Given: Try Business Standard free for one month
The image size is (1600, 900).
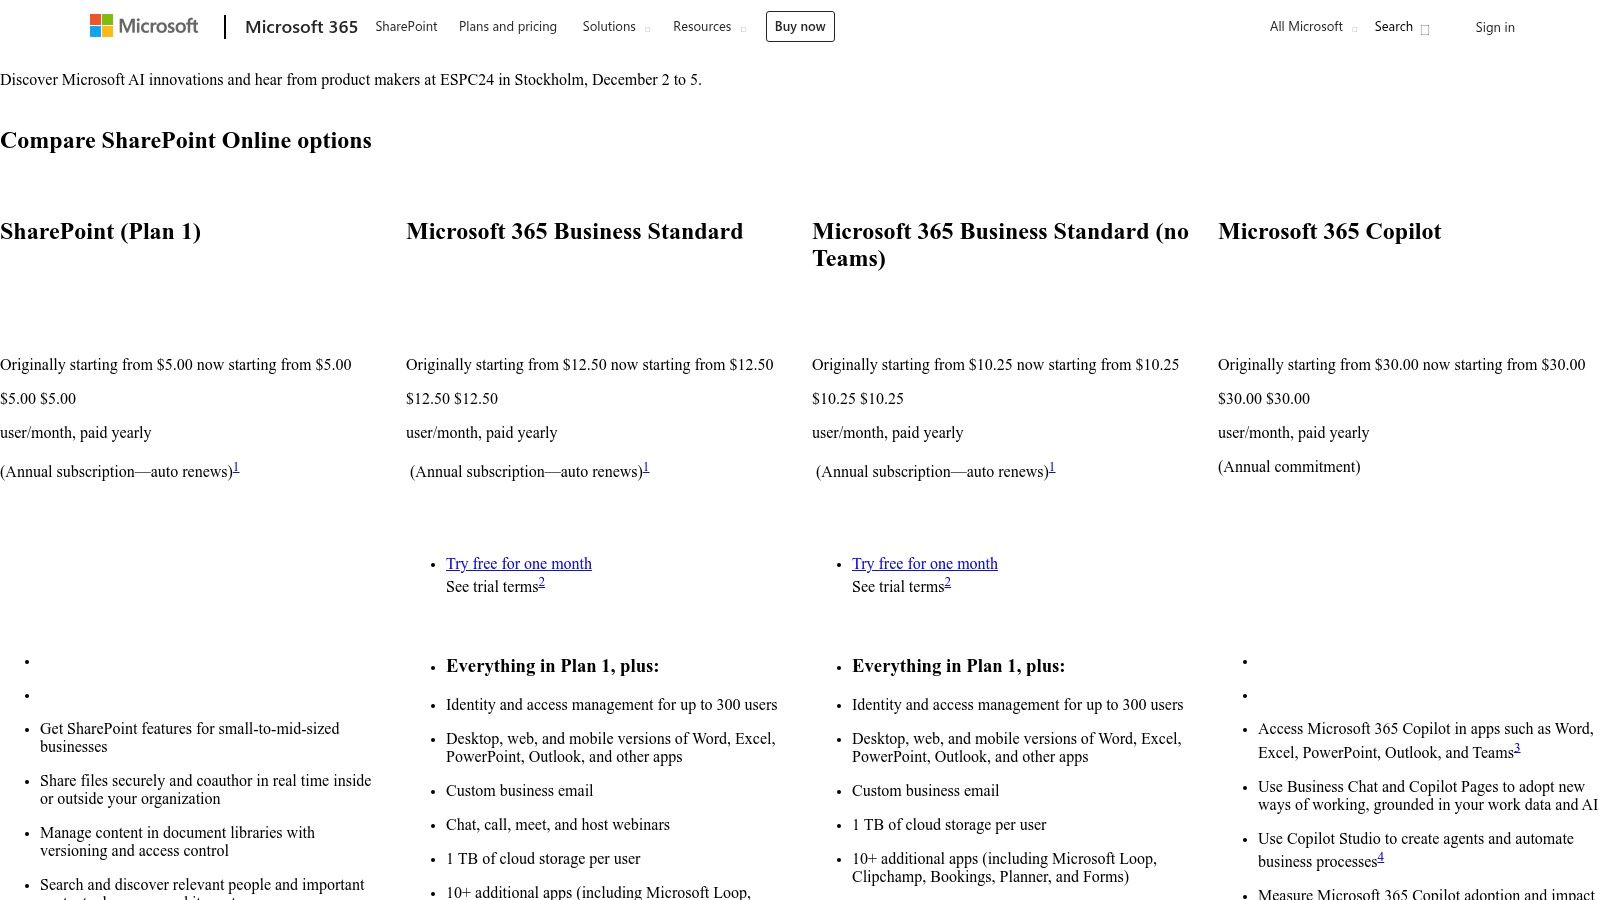Looking at the screenshot, I should (x=518, y=563).
